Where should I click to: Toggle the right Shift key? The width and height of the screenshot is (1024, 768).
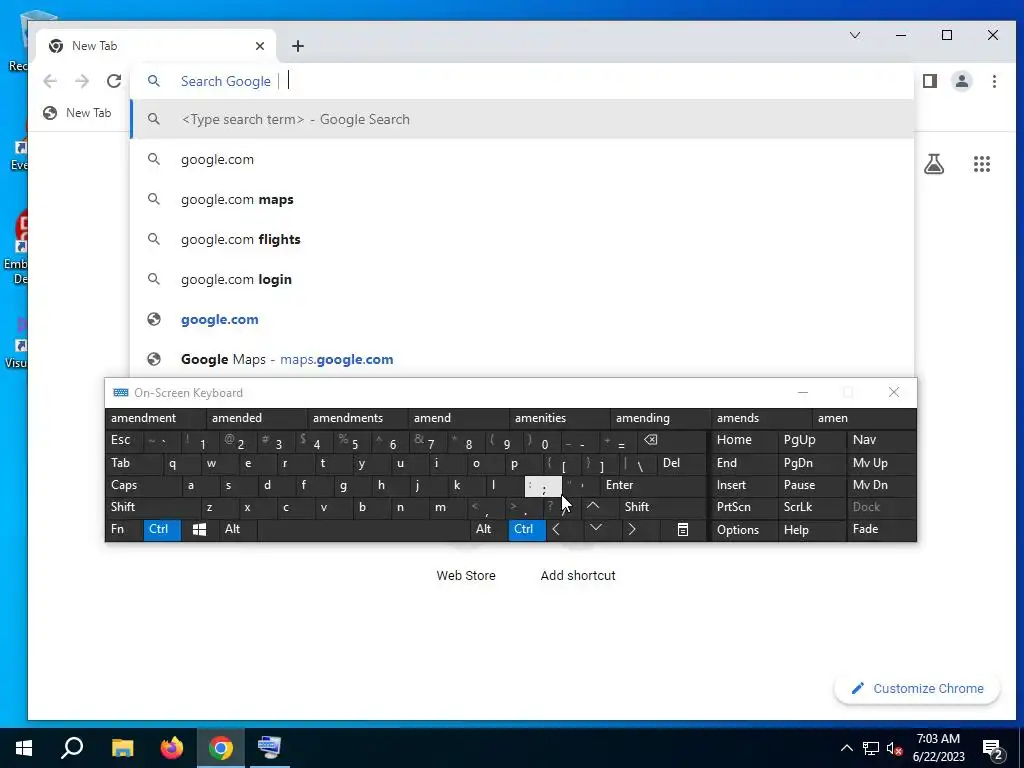click(662, 507)
